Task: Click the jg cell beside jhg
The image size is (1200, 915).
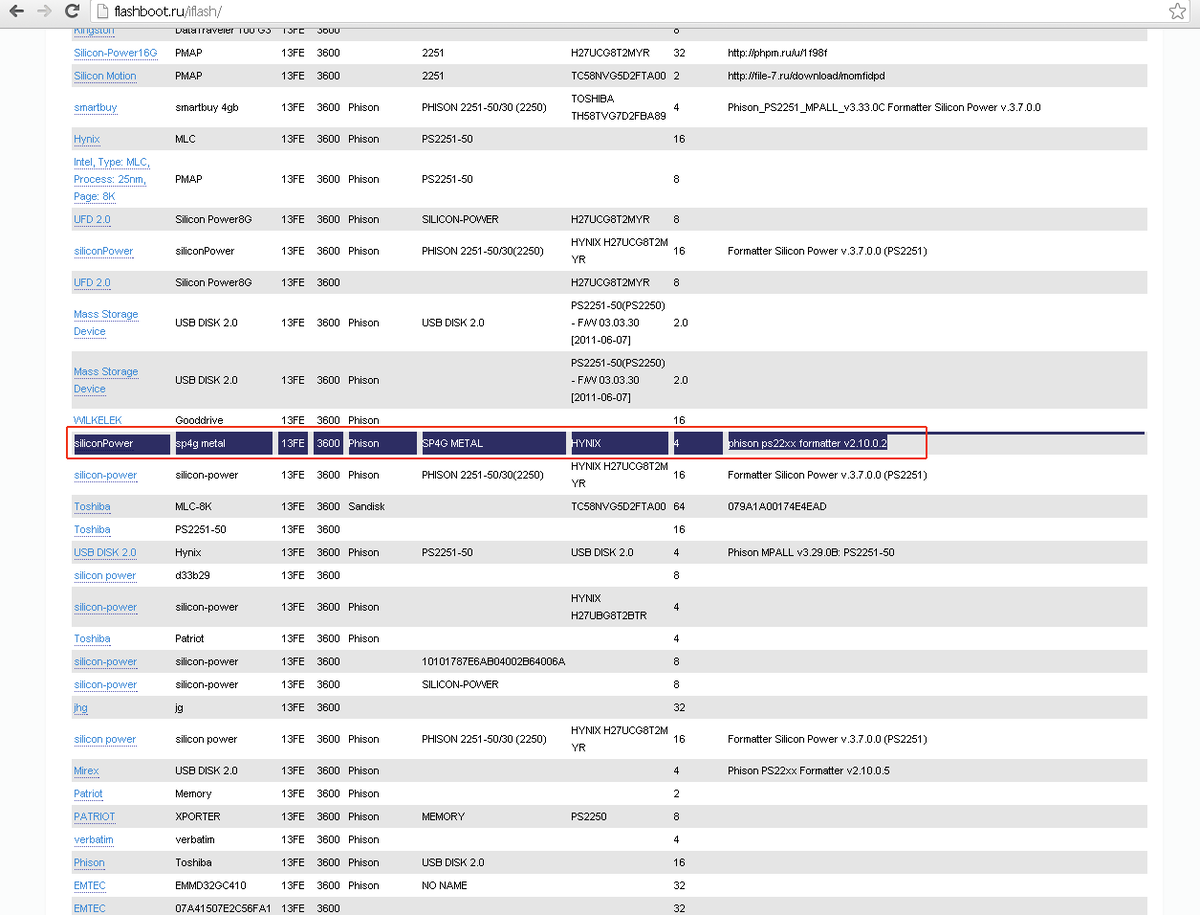Action: tap(179, 707)
